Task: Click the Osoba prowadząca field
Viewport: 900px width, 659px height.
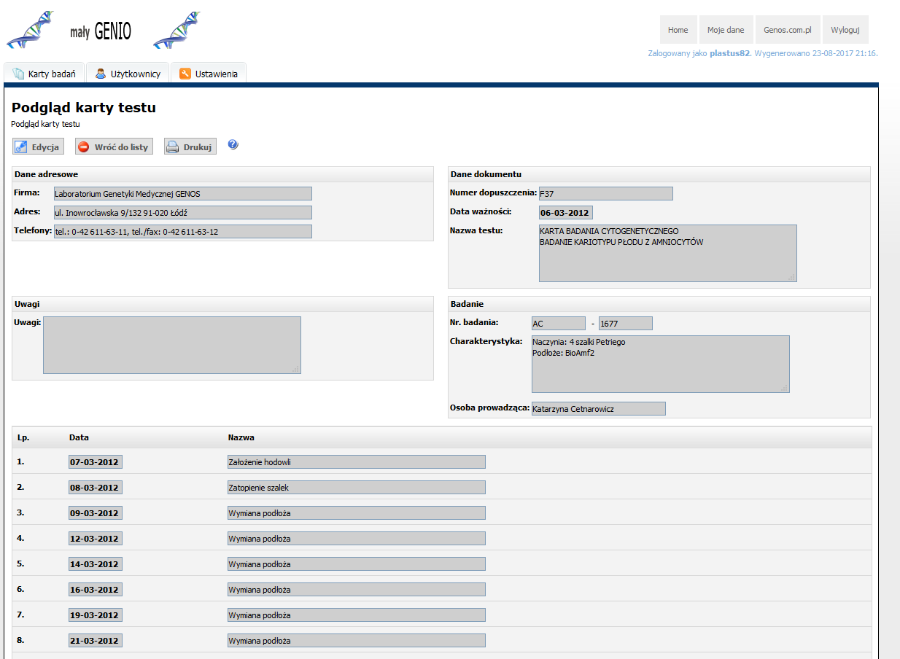Action: coord(598,409)
